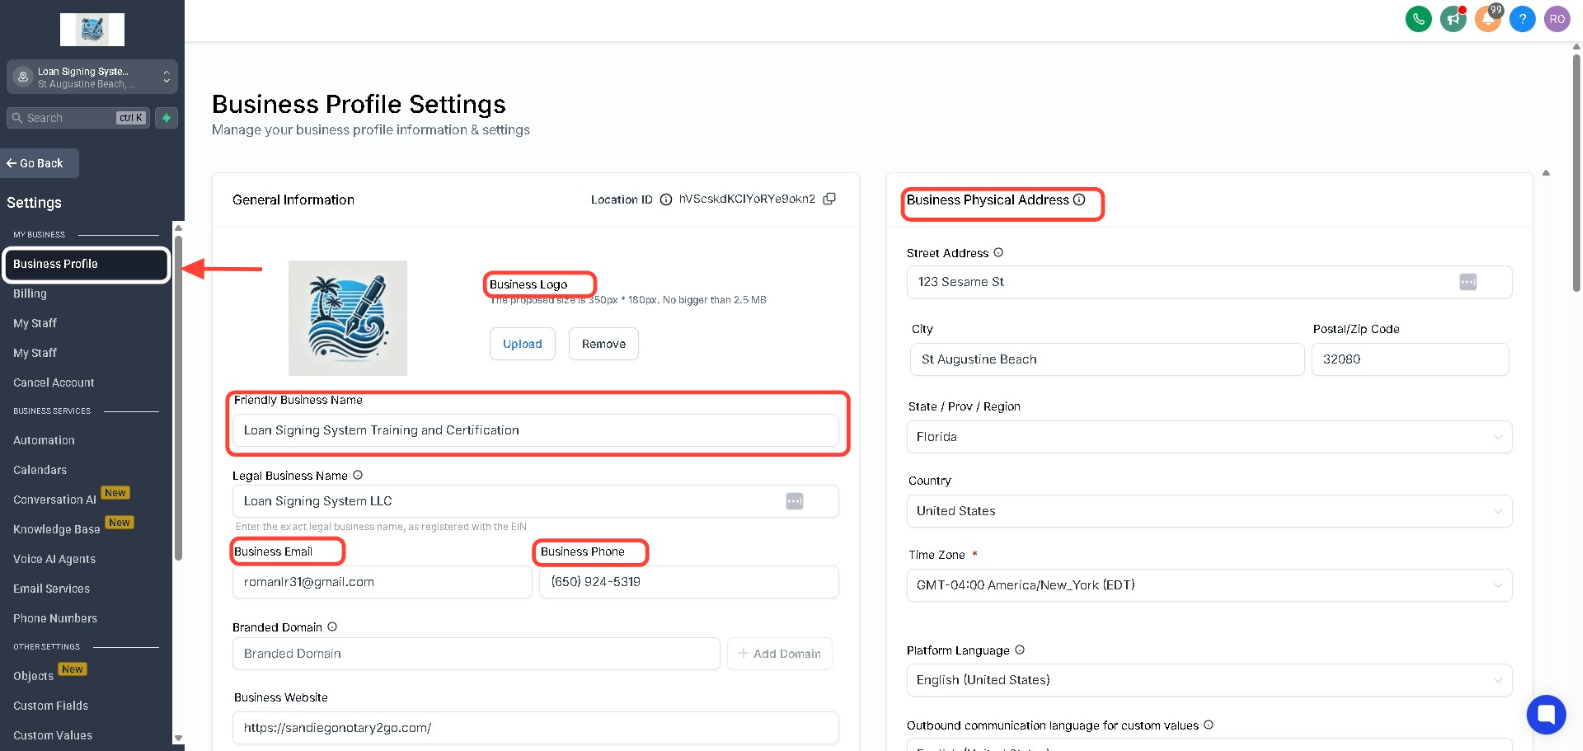This screenshot has width=1583, height=751.
Task: Open the Time Zone dropdown
Action: (1209, 585)
